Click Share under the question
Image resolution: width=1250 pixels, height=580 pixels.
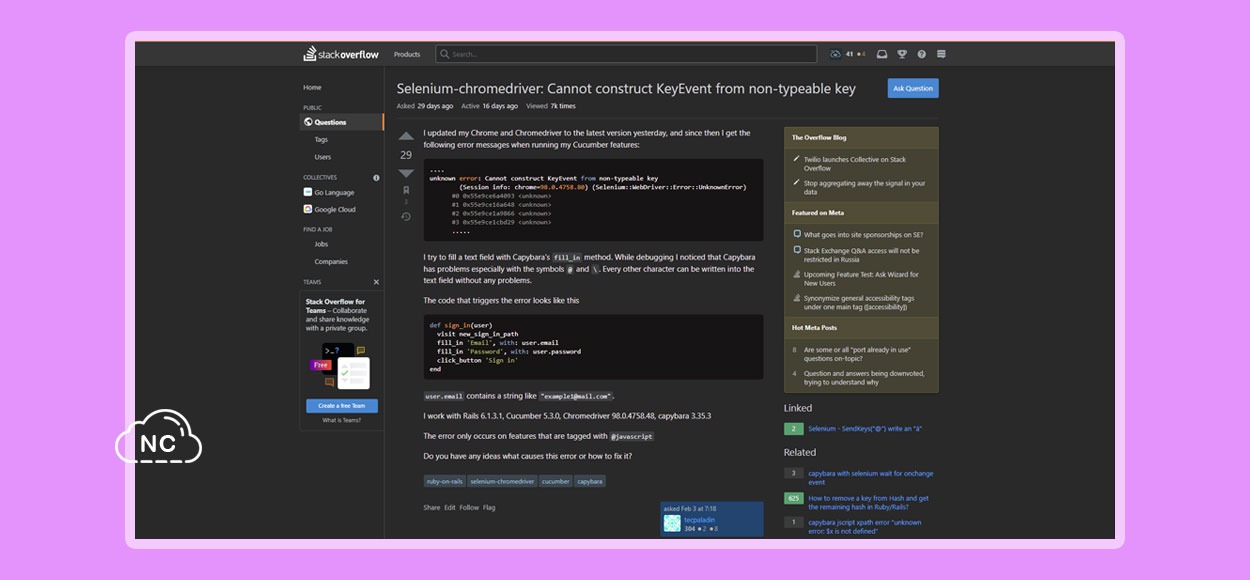click(x=431, y=507)
